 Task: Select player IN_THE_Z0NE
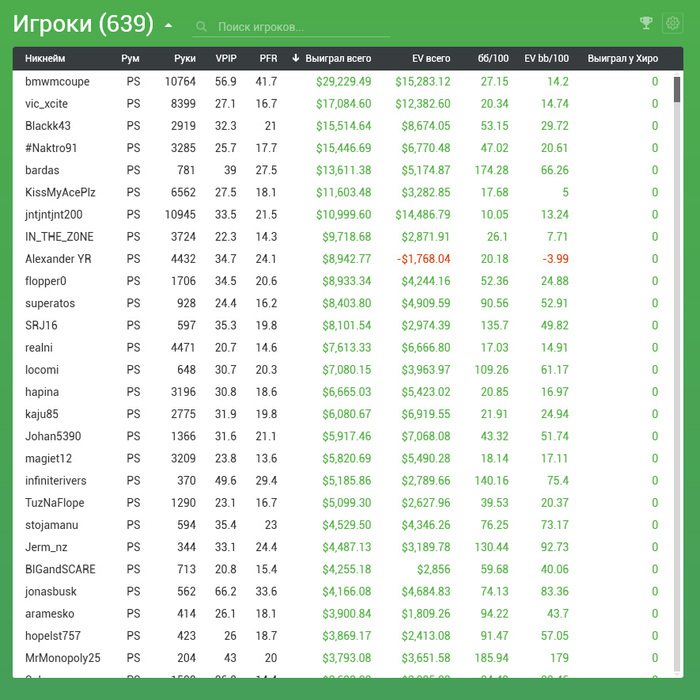(x=59, y=237)
